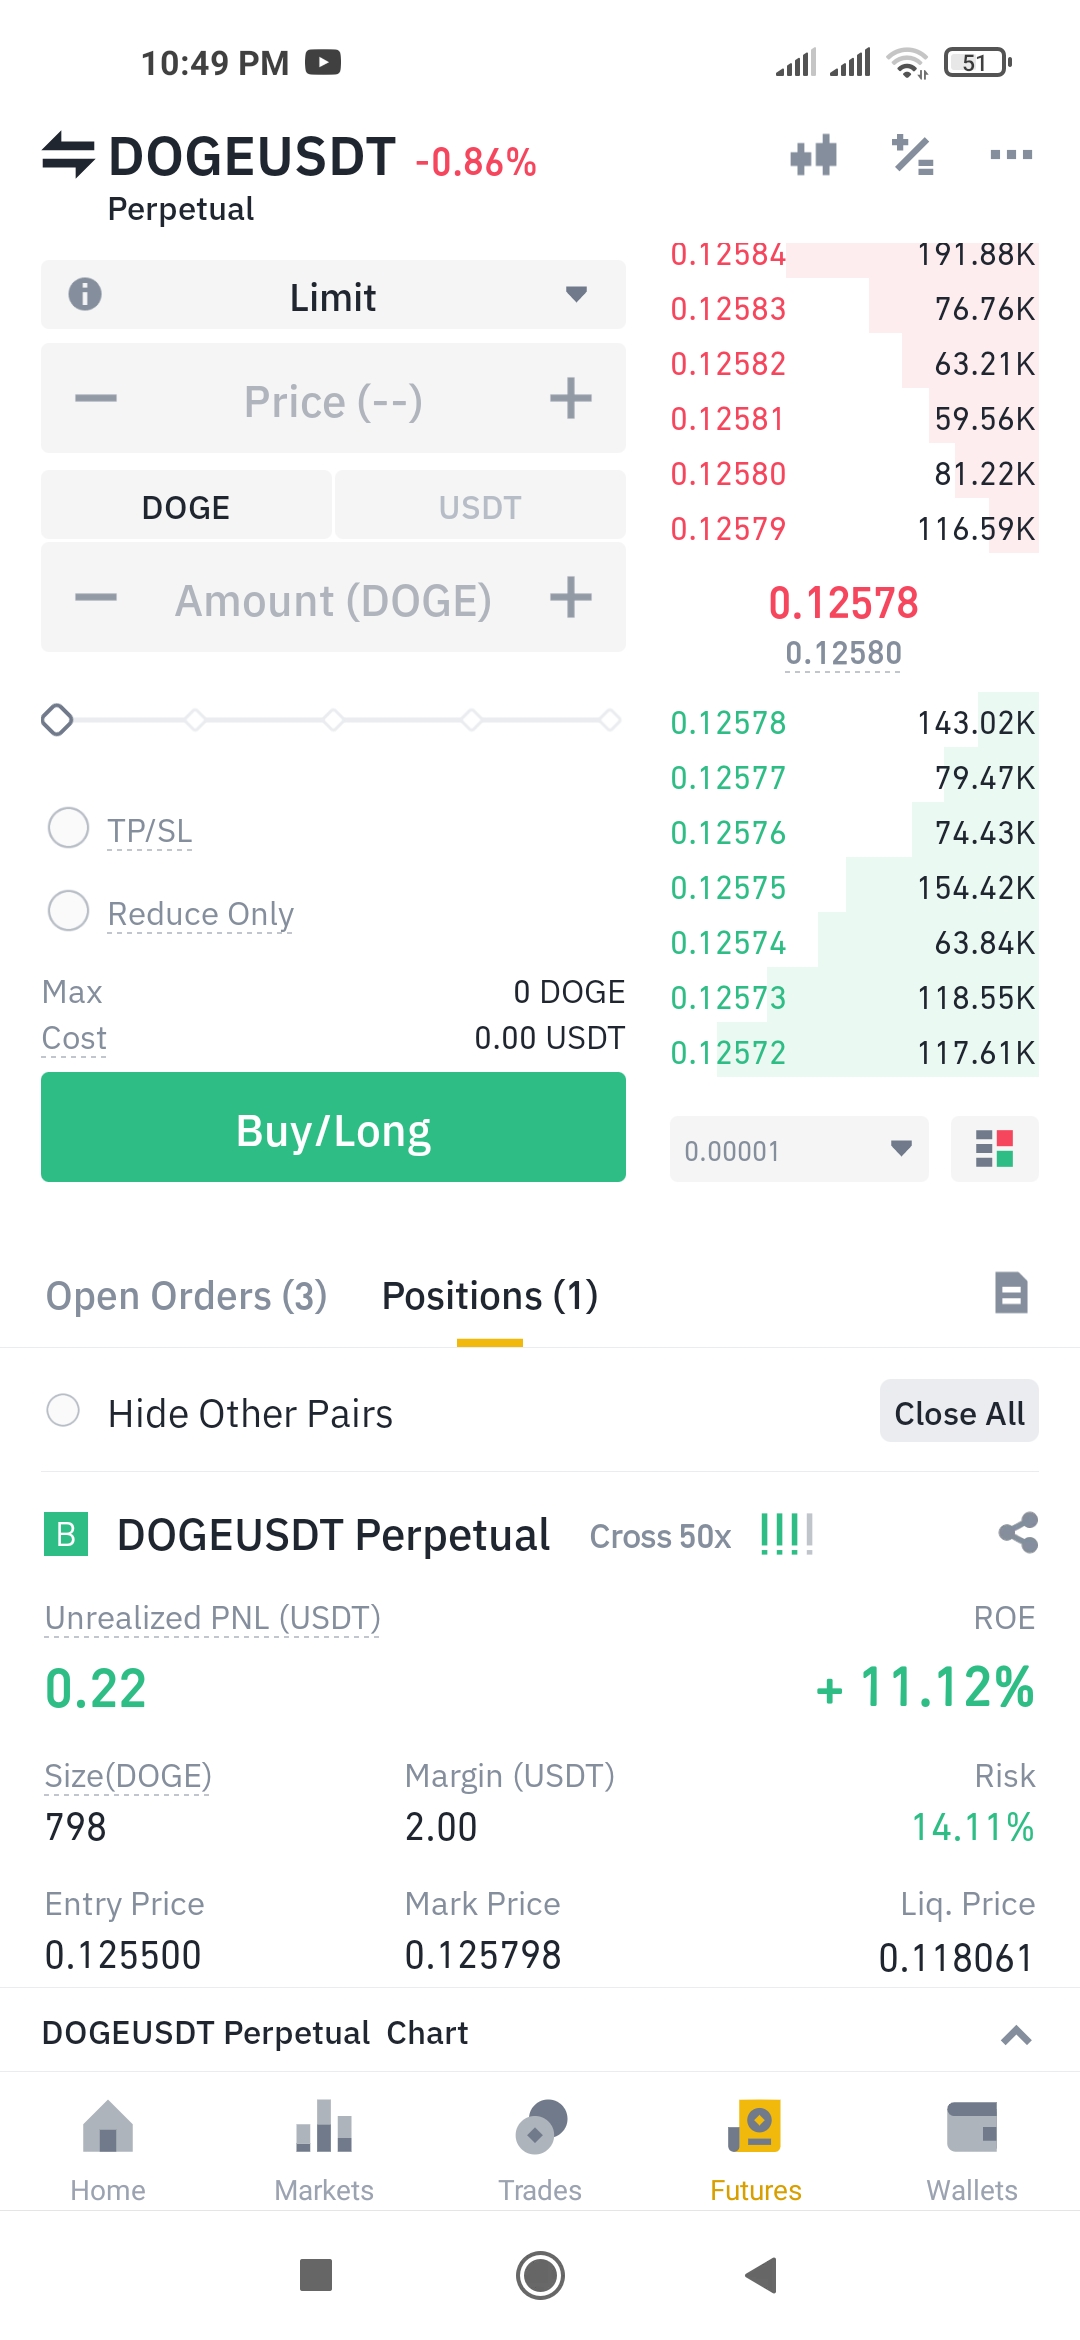Enable the TP/SL option
This screenshot has height=2340, width=1080.
coord(69,828)
